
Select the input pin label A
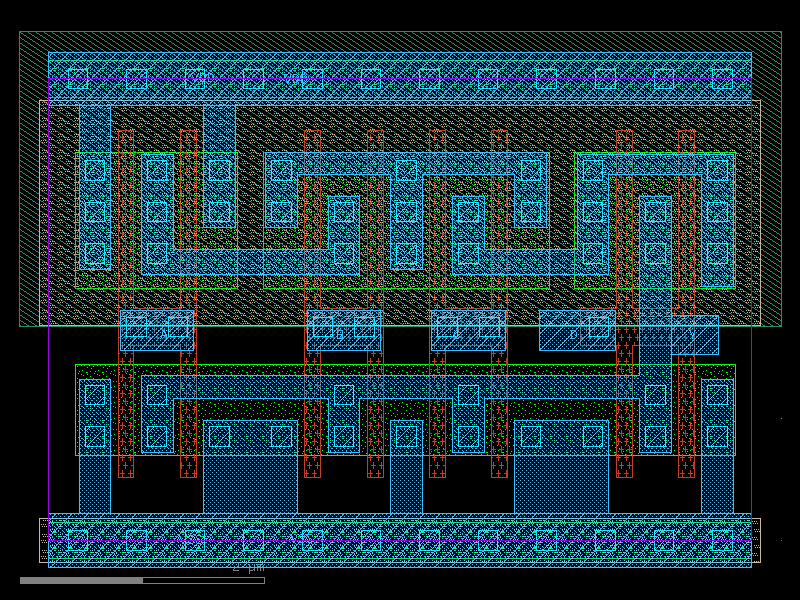[163, 335]
